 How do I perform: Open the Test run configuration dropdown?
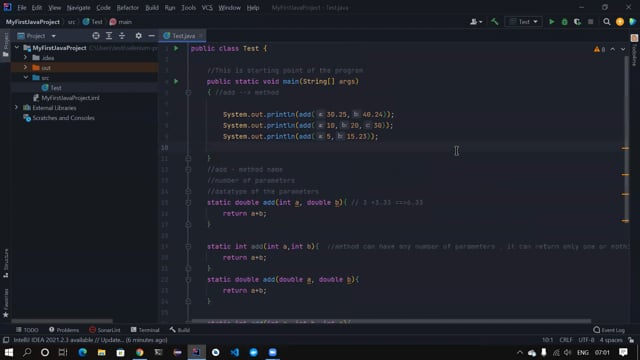[524, 22]
